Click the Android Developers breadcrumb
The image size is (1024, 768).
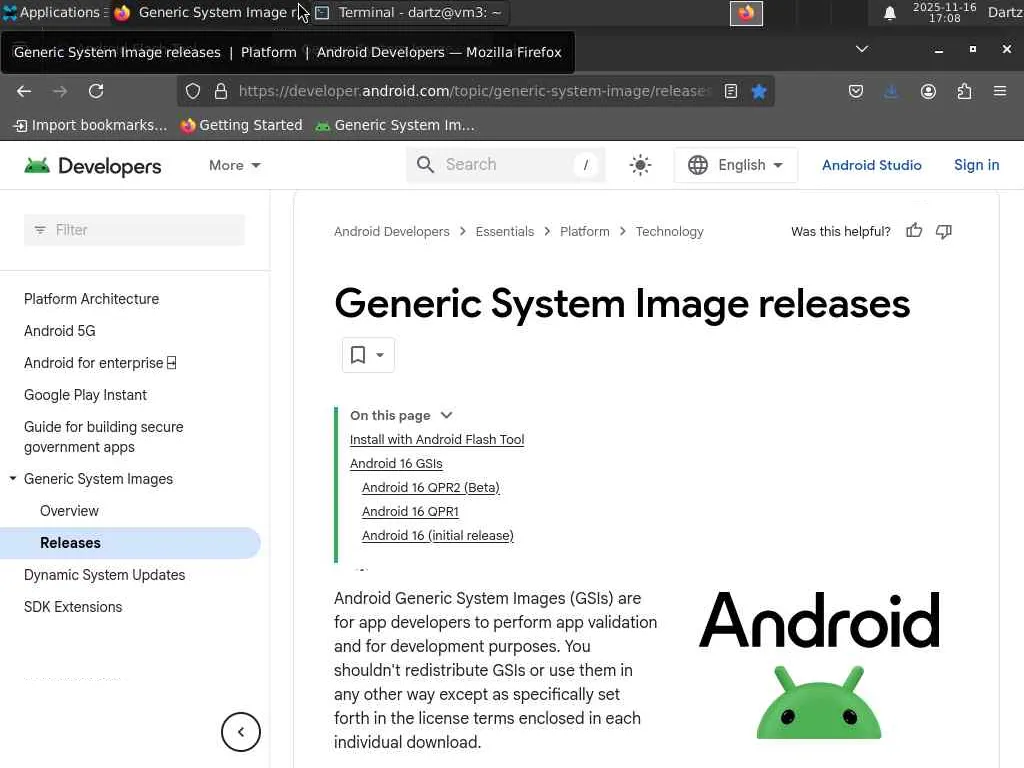click(391, 231)
